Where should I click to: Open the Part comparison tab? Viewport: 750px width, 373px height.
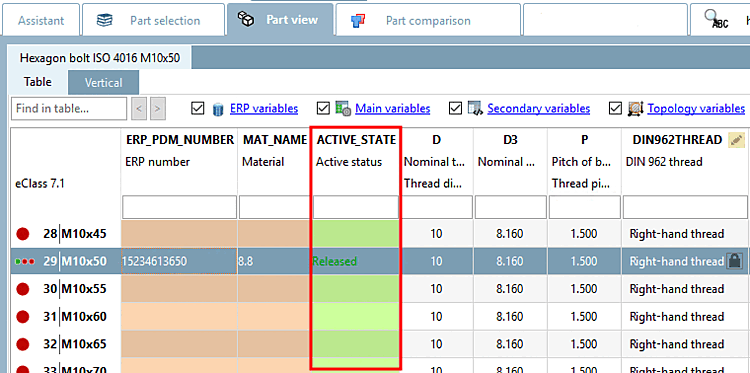(x=428, y=20)
